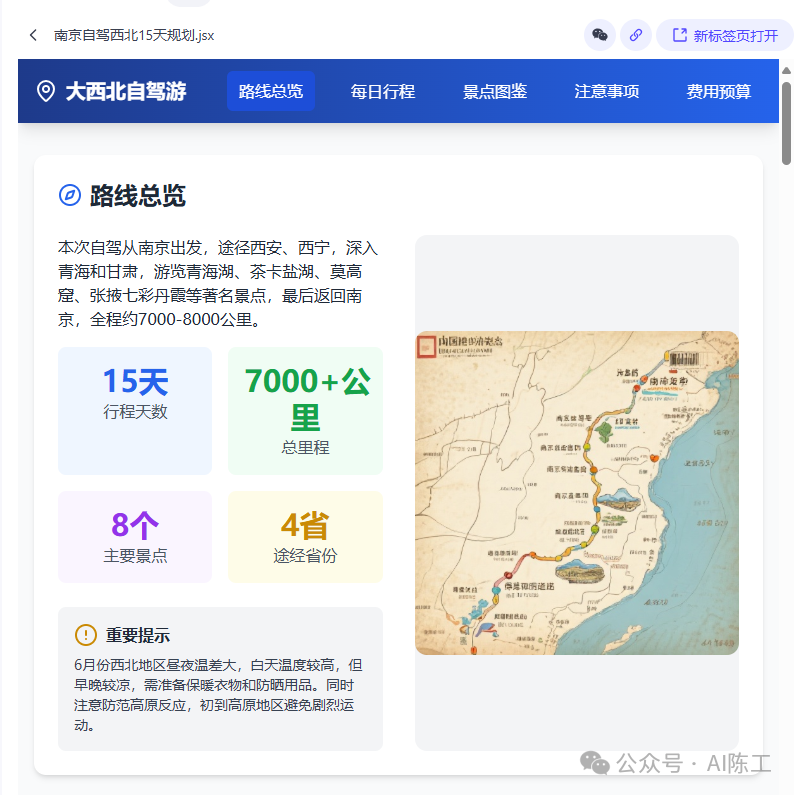
Task: Open preview with 新标签页打开 button
Action: coord(724,35)
